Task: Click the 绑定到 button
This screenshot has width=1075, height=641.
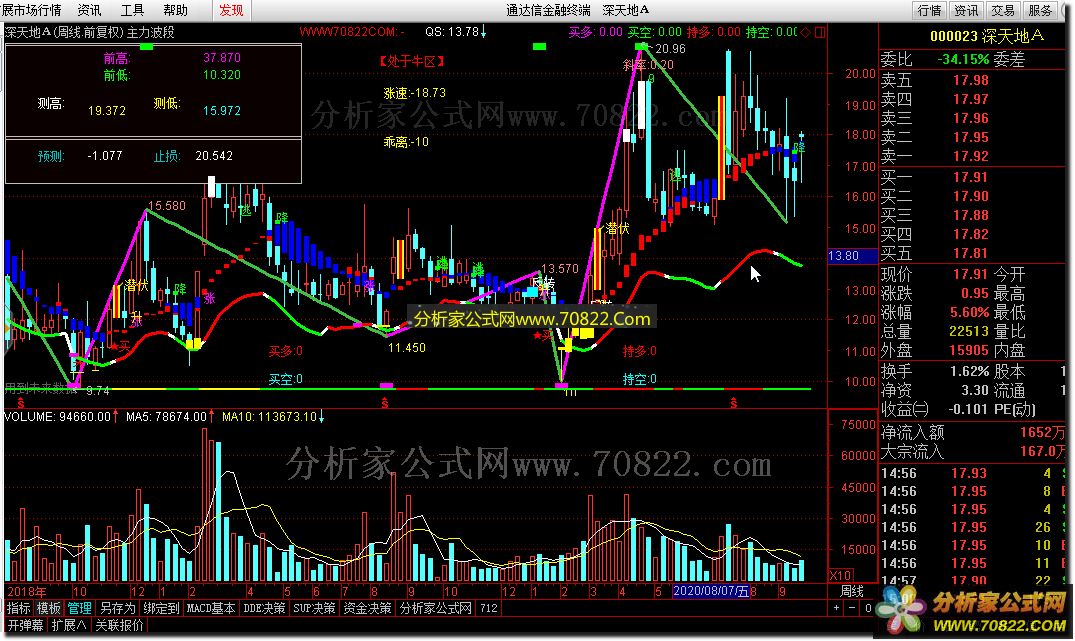Action: [x=161, y=608]
